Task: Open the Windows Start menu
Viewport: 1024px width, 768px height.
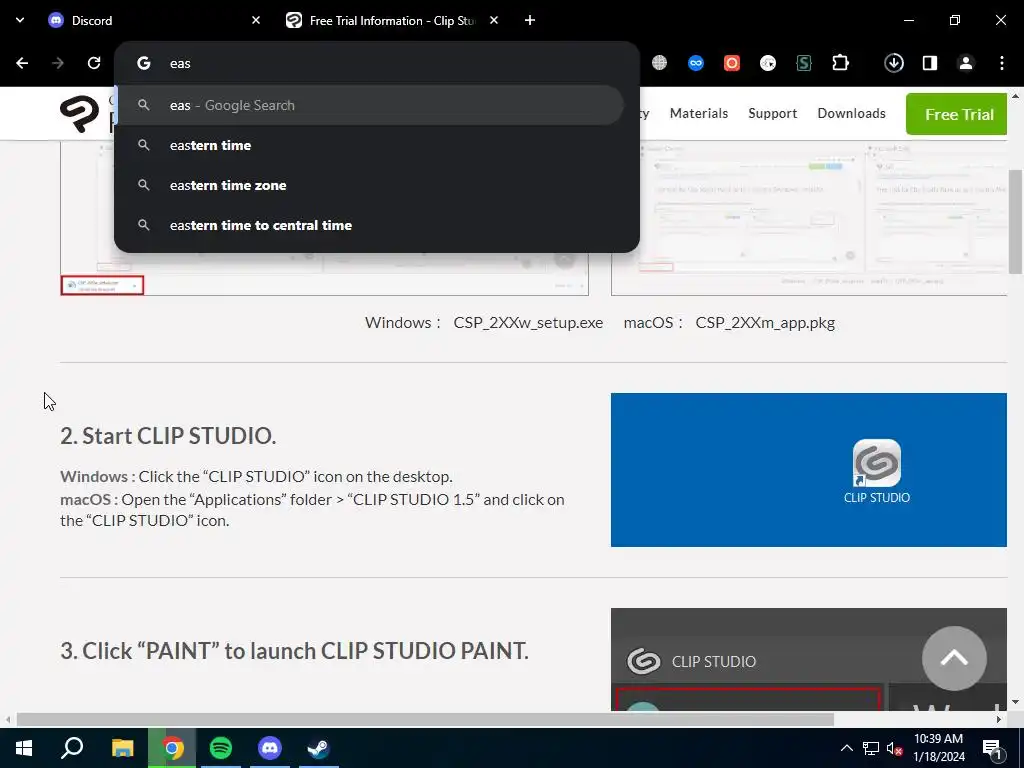Action: (x=24, y=748)
